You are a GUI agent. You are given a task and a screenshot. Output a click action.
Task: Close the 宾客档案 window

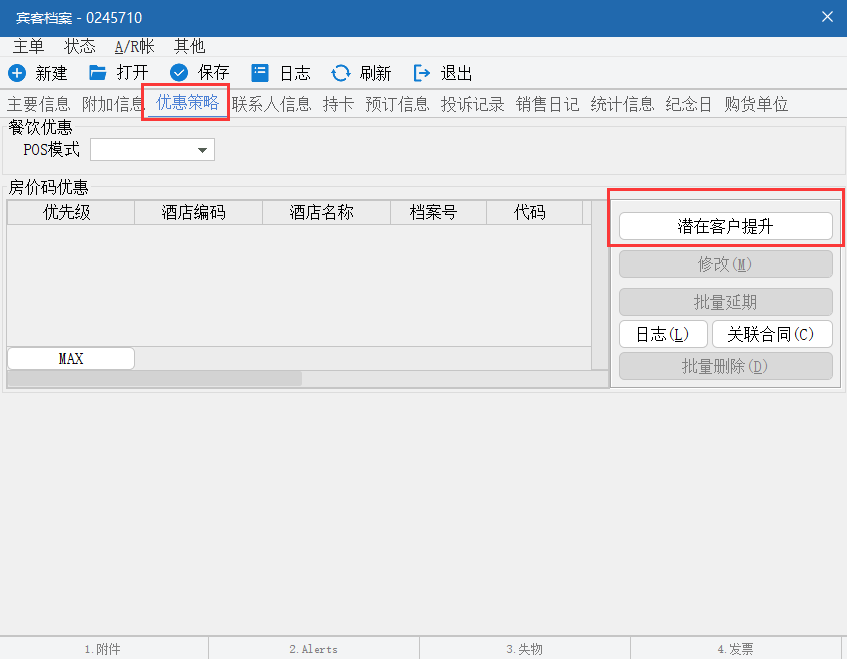(x=827, y=17)
